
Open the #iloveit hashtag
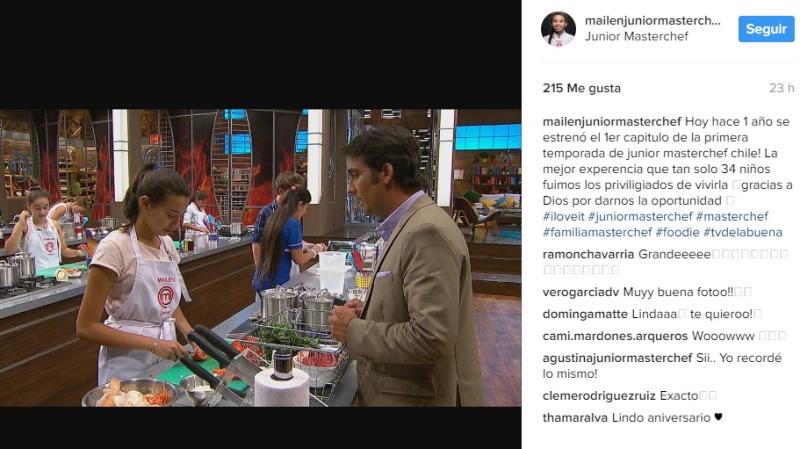pos(563,216)
